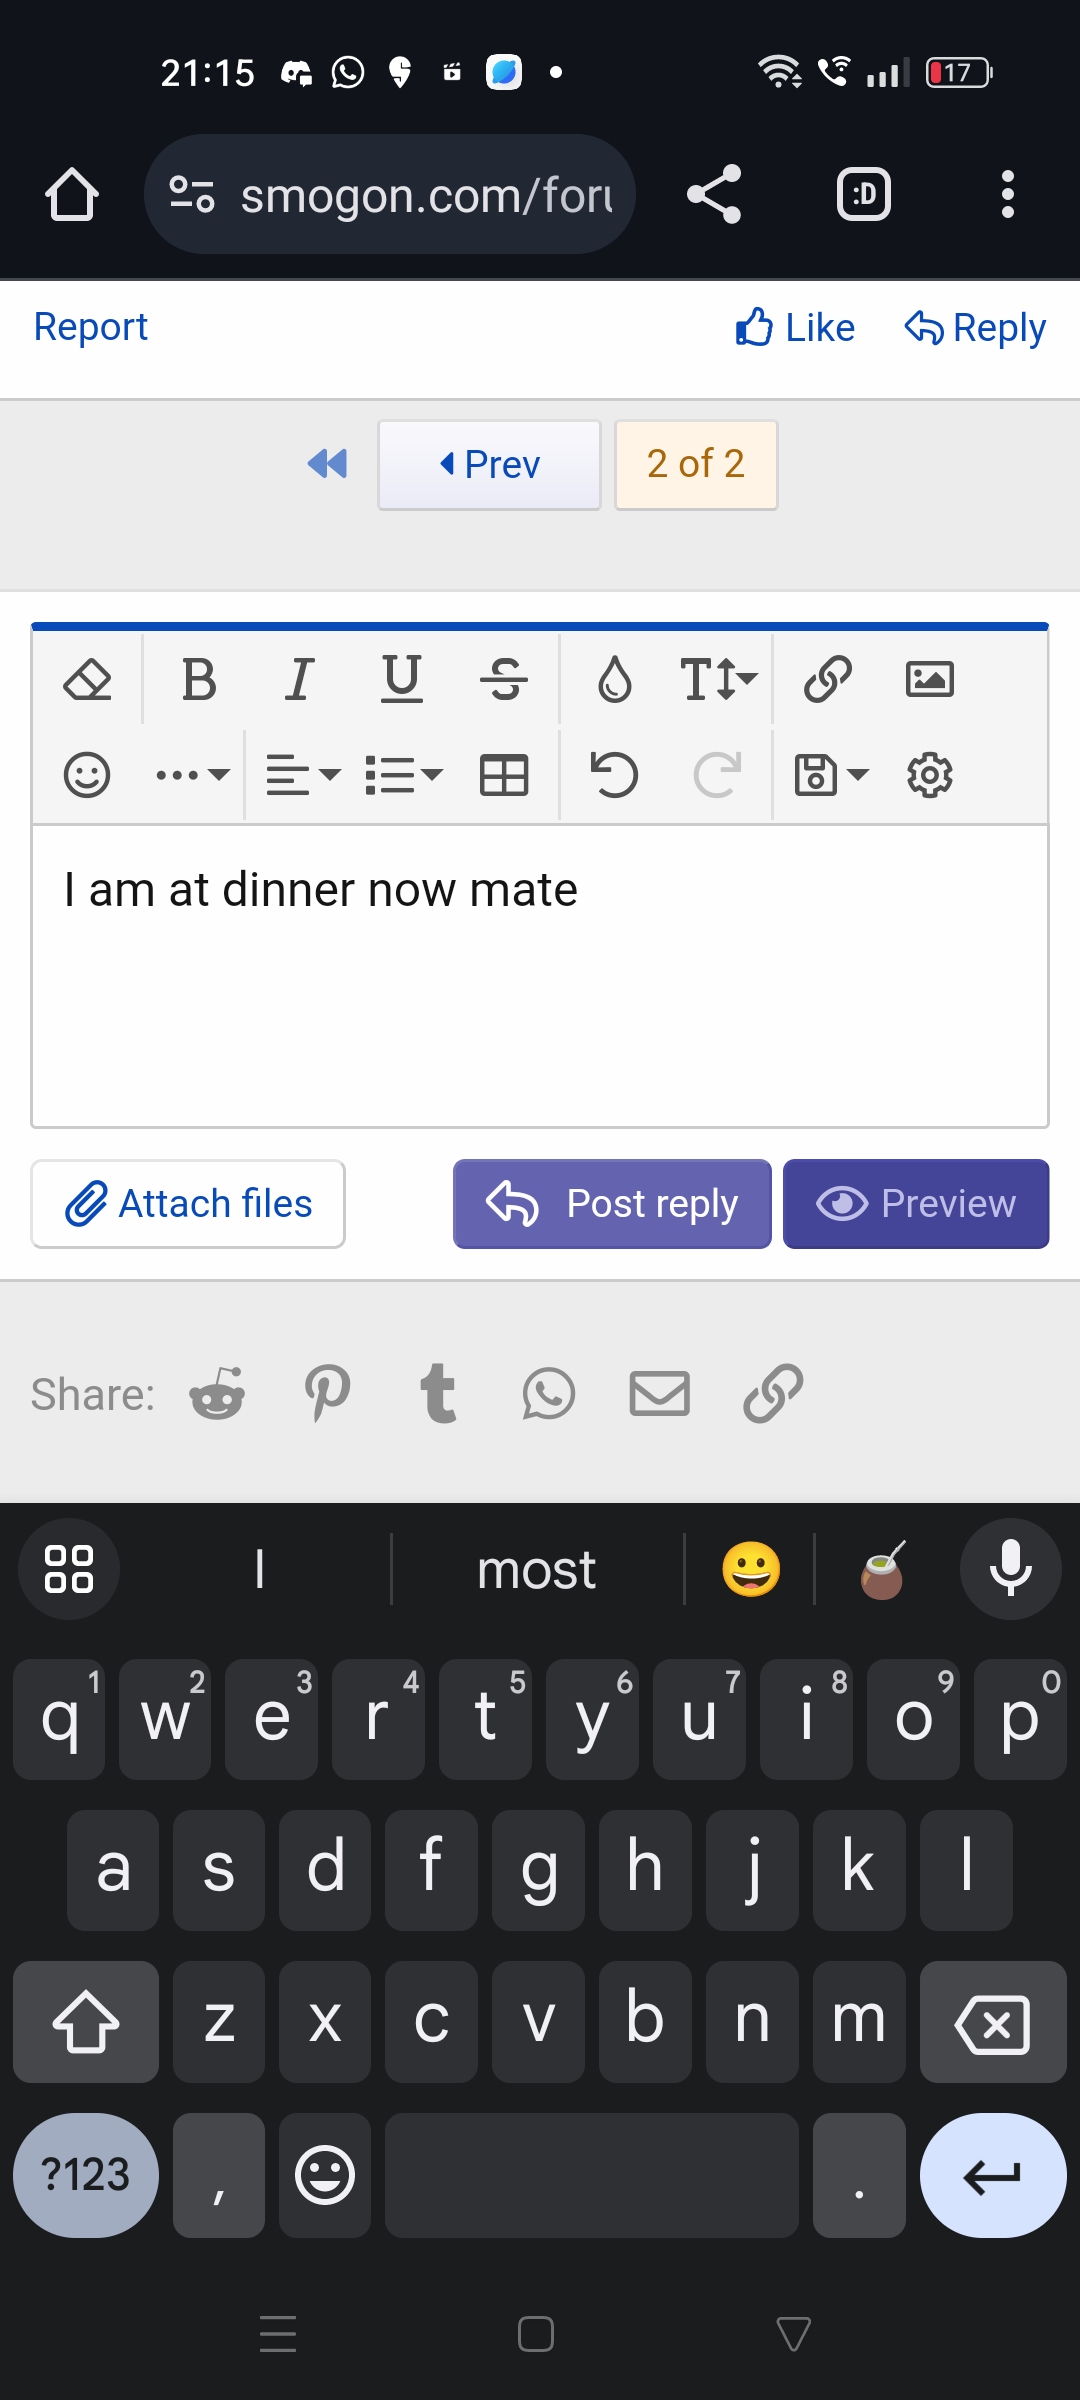1080x2400 pixels.
Task: Insert a link in the editor
Action: pos(828,680)
